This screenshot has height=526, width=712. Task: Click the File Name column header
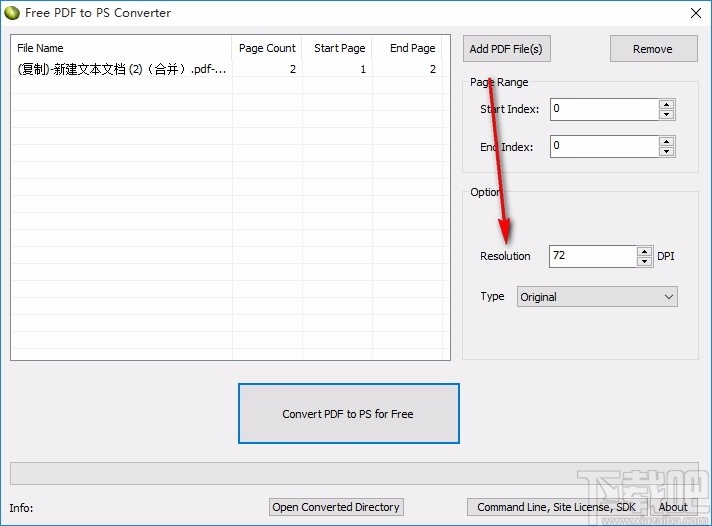click(x=121, y=48)
